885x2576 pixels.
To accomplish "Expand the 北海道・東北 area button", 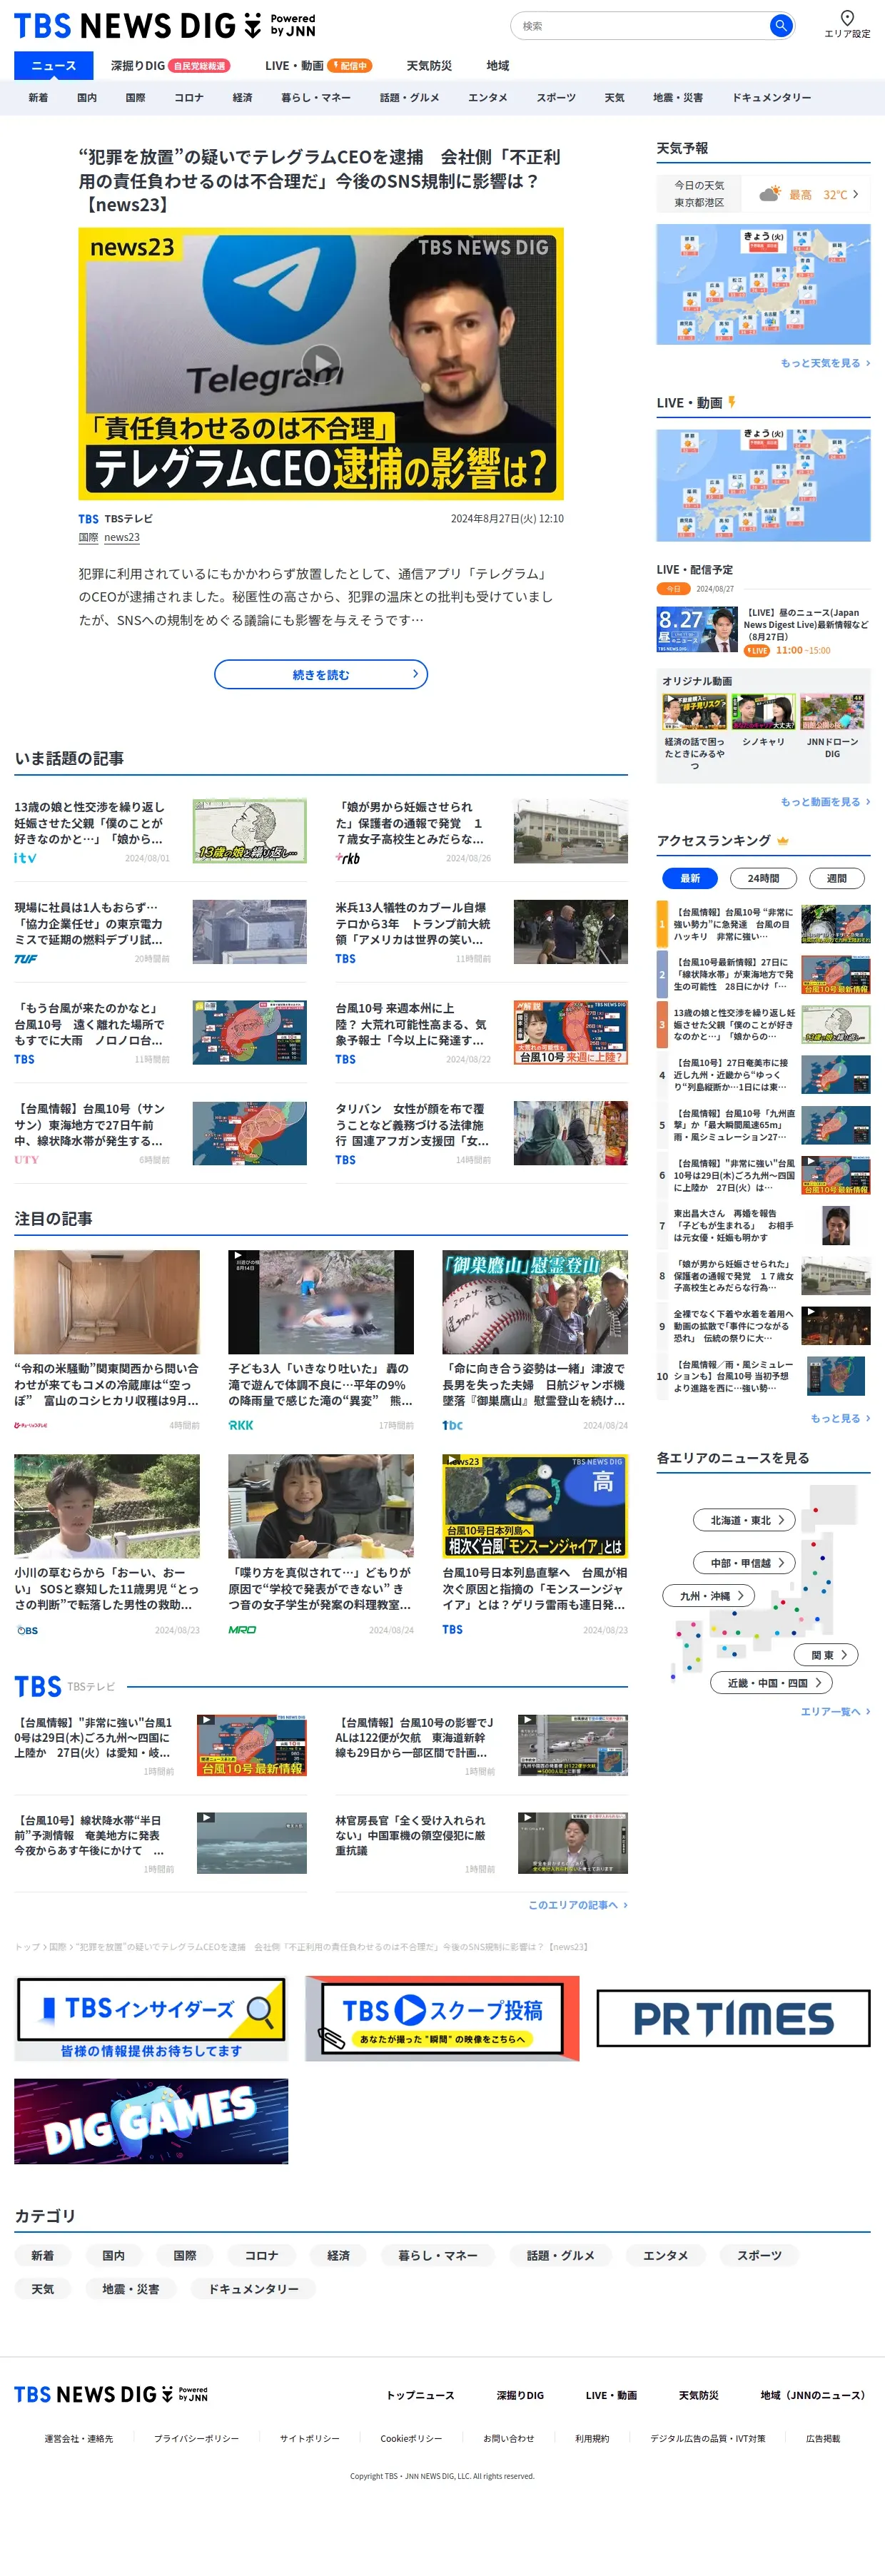I will (x=744, y=1520).
